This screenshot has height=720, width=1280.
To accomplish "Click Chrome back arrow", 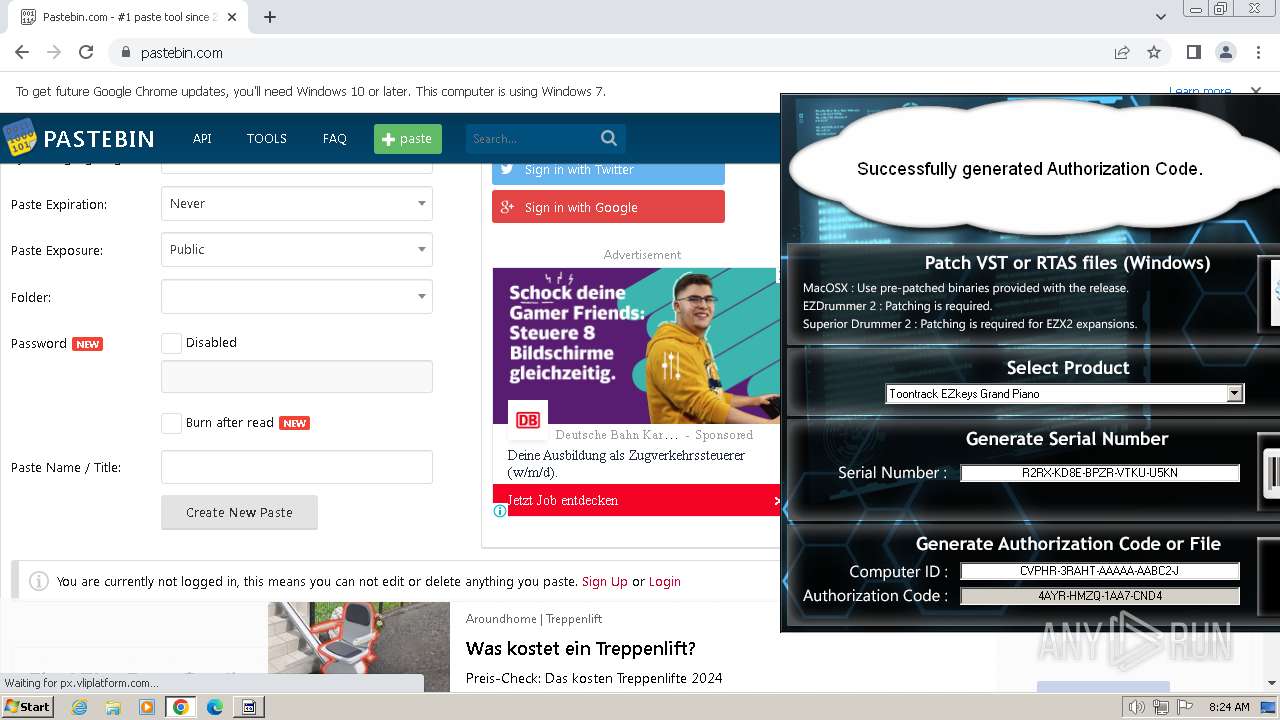I will (22, 52).
